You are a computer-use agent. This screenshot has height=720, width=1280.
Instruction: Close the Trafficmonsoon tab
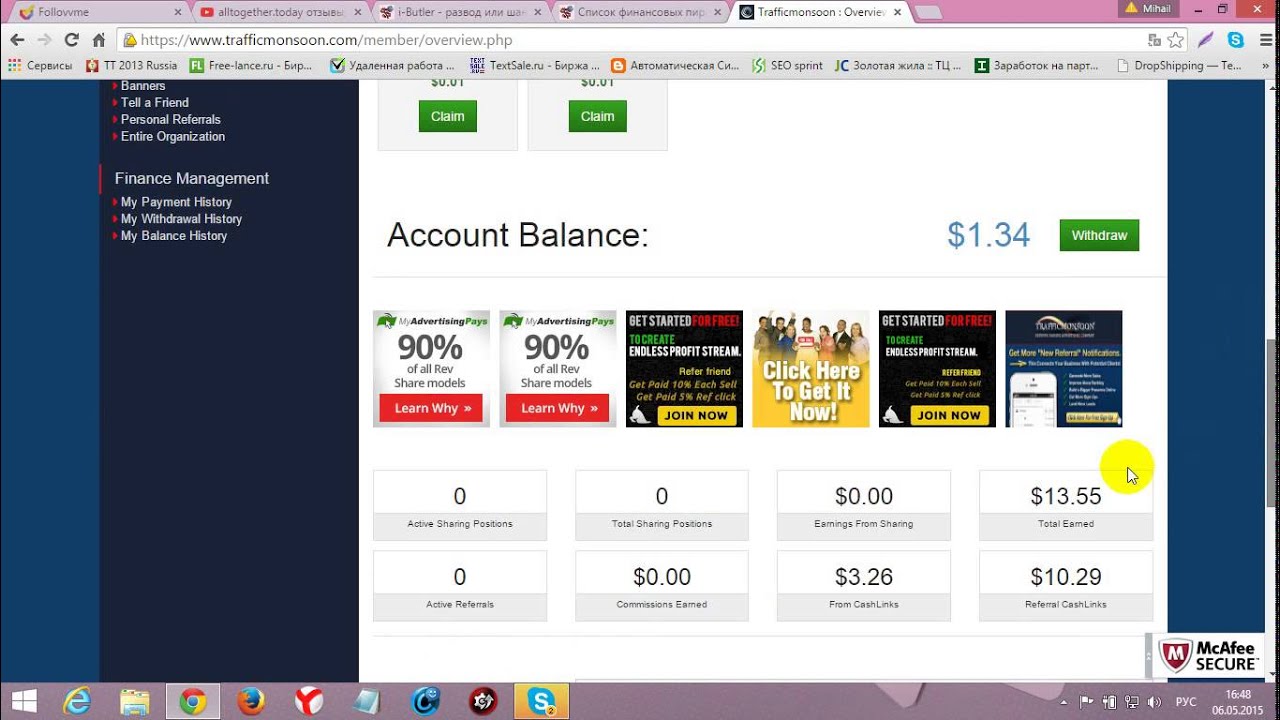click(896, 13)
